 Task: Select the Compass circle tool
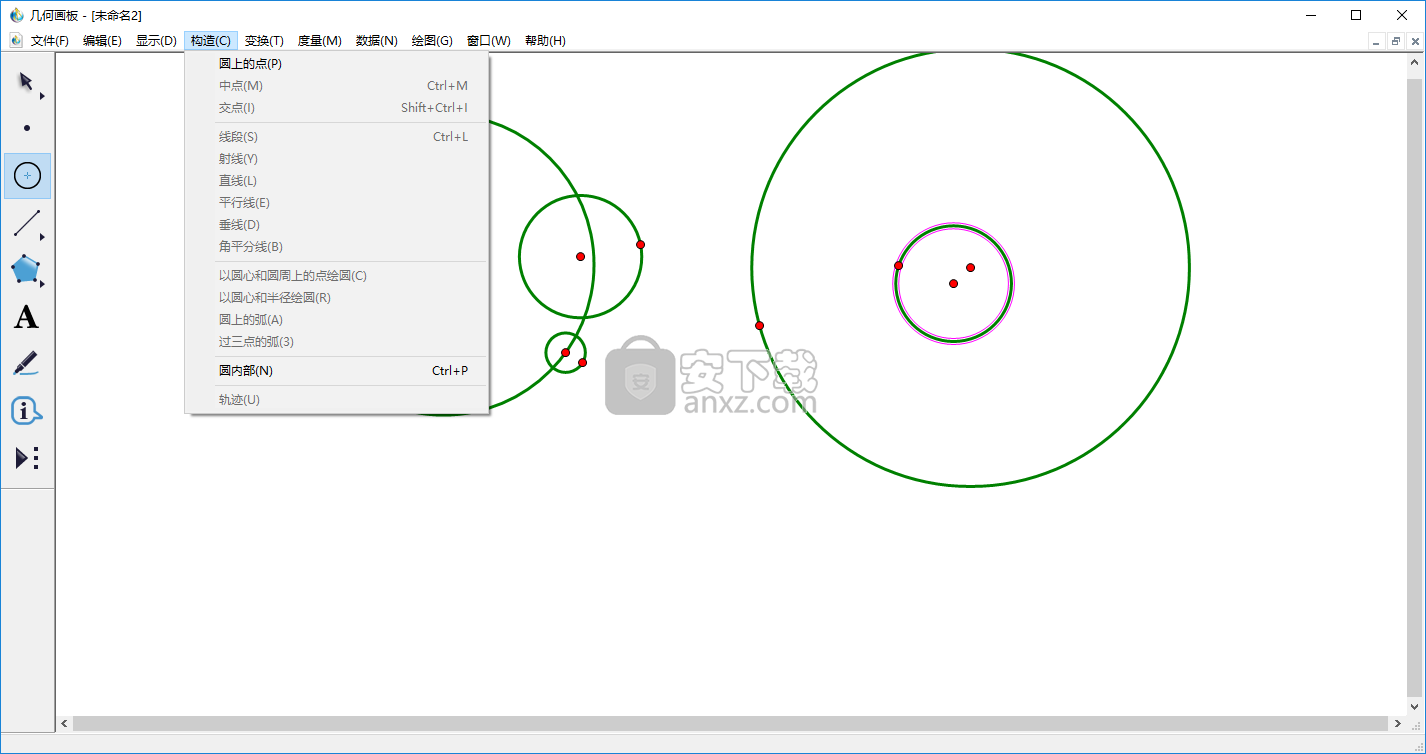(x=27, y=176)
